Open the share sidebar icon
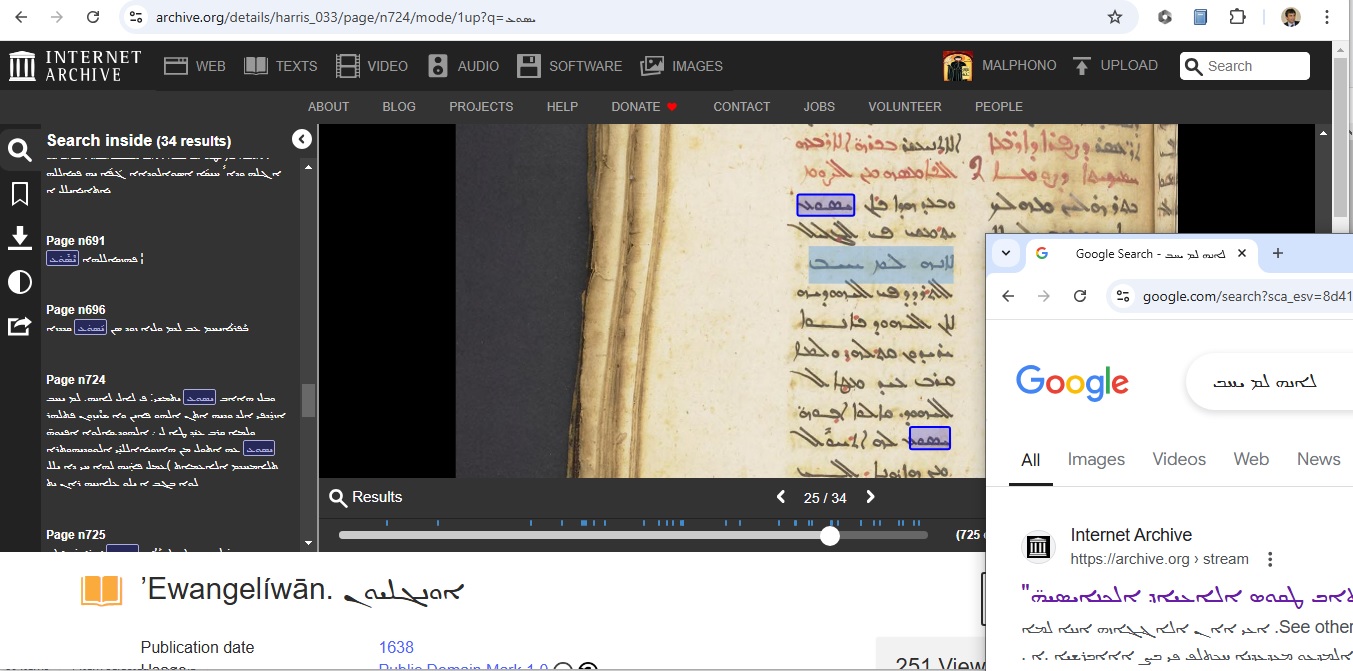This screenshot has height=671, width=1353. click(19, 326)
